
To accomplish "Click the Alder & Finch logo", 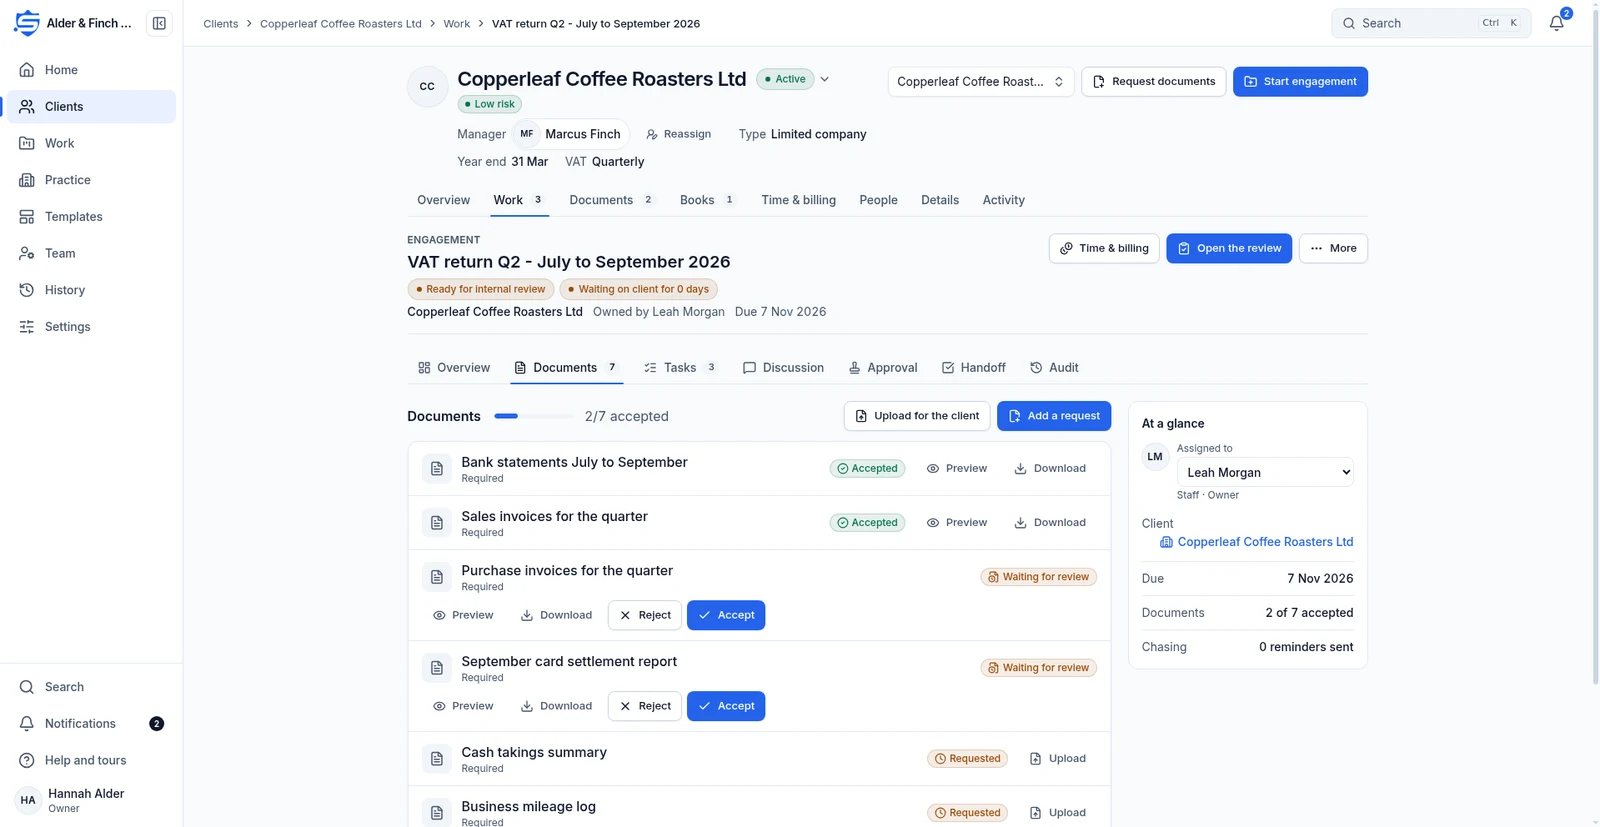I will click(x=27, y=23).
